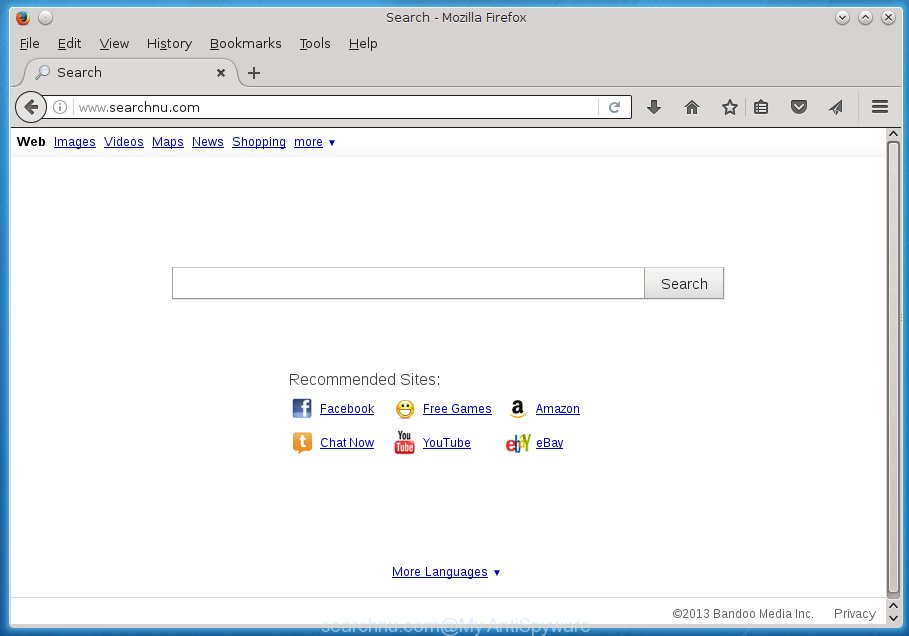Click the round pin button beside Firefox logo
Viewport: 909px width, 636px height.
[x=45, y=18]
